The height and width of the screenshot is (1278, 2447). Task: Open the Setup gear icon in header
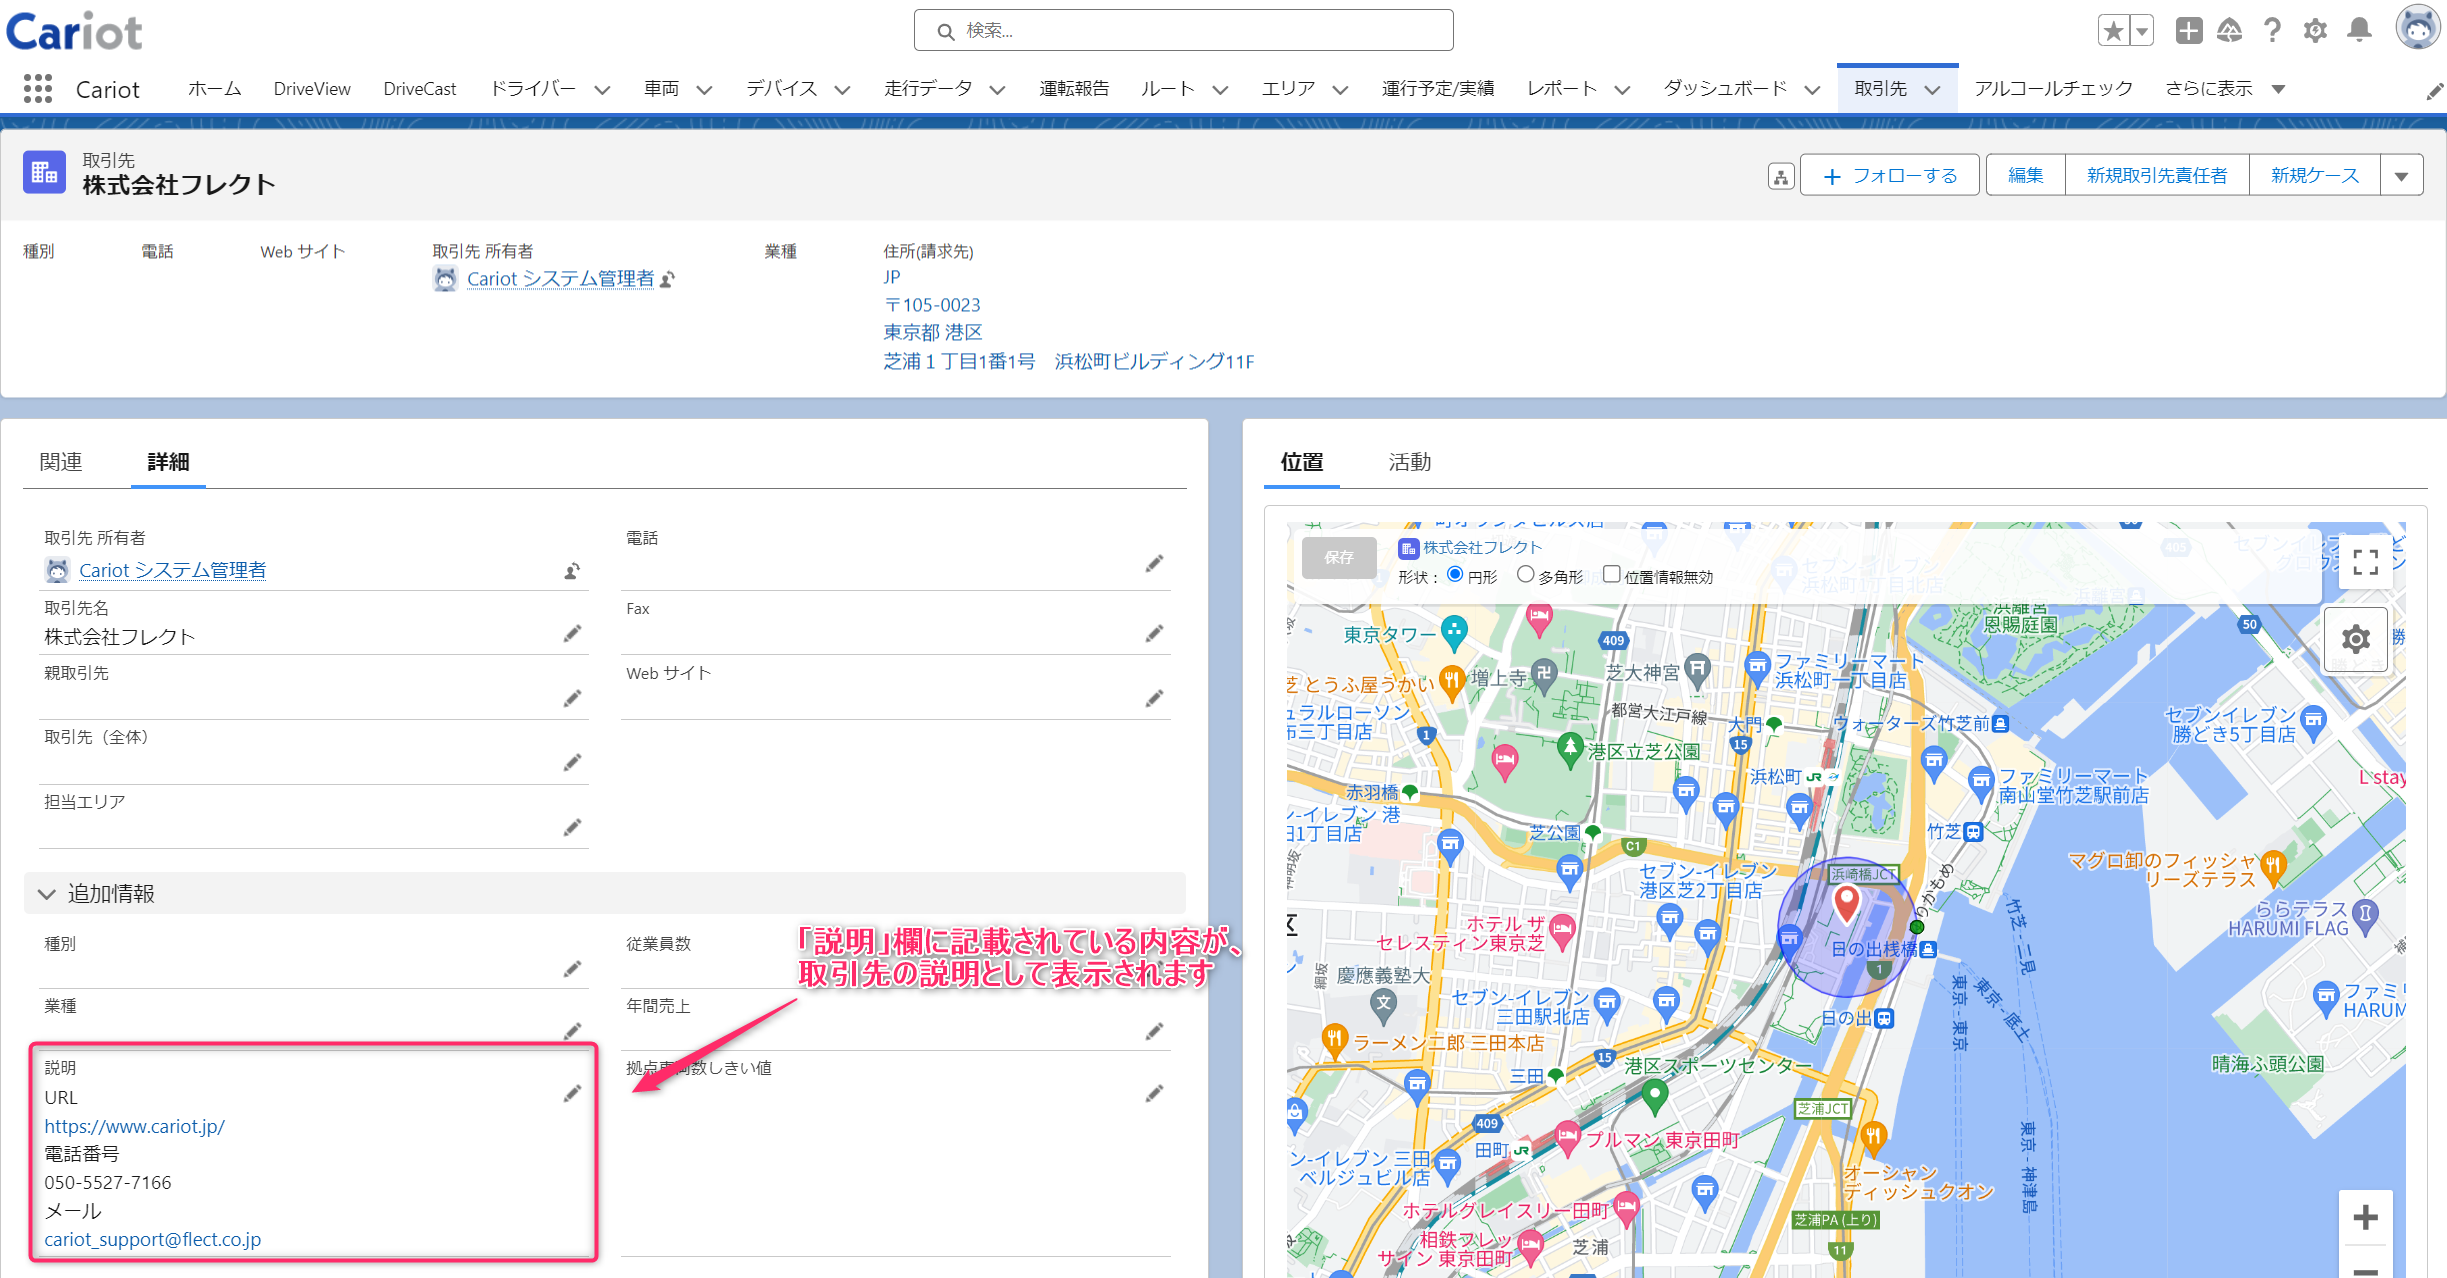[2315, 31]
